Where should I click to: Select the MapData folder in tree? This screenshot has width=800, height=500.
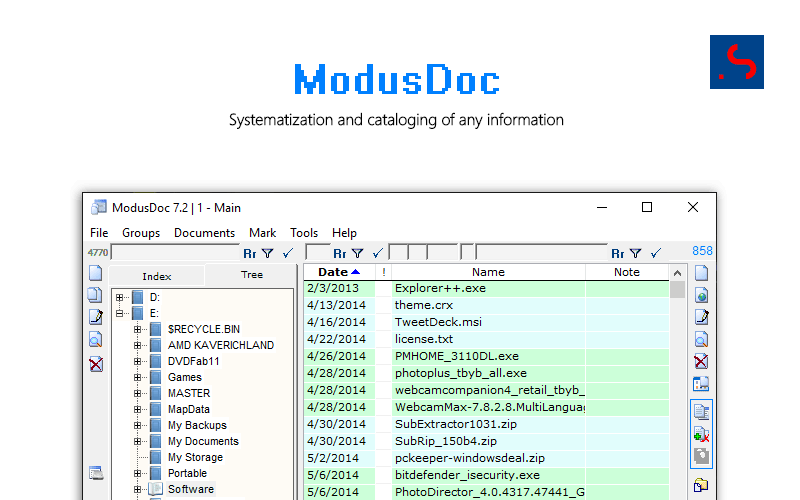[x=189, y=409]
